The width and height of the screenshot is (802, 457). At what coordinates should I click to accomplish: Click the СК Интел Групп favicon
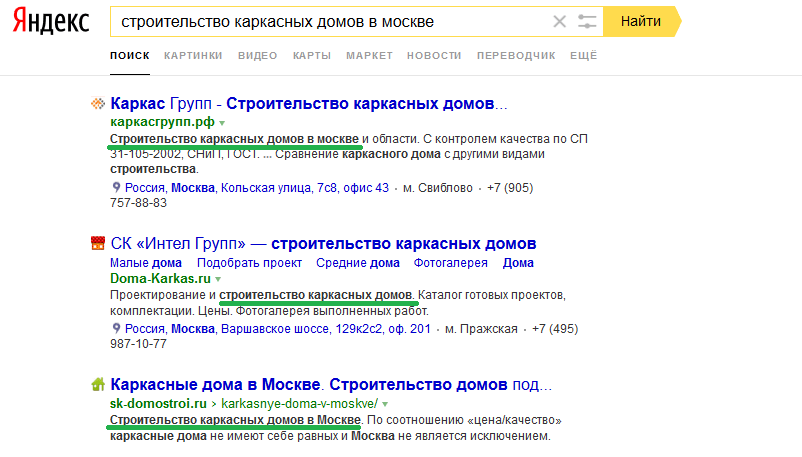click(98, 243)
